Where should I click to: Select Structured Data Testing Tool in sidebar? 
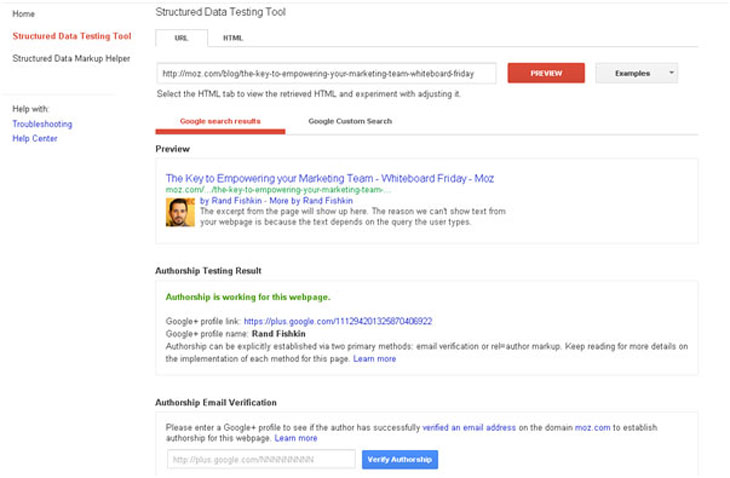pyautogui.click(x=71, y=36)
